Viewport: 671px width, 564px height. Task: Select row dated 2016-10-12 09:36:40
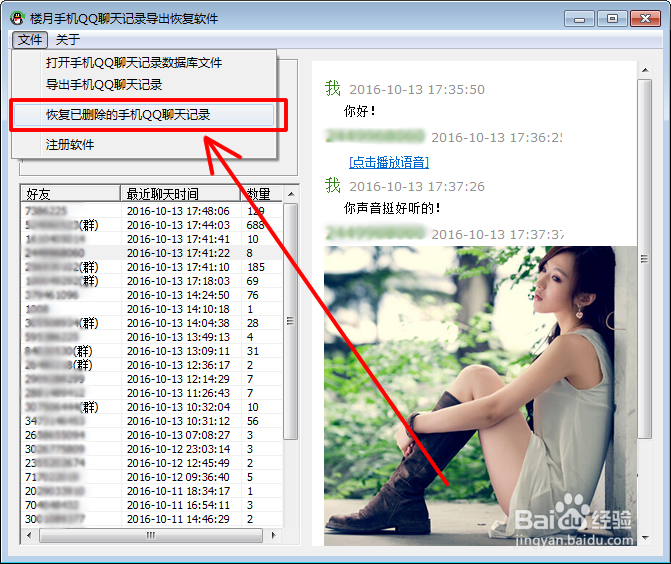tap(151, 477)
